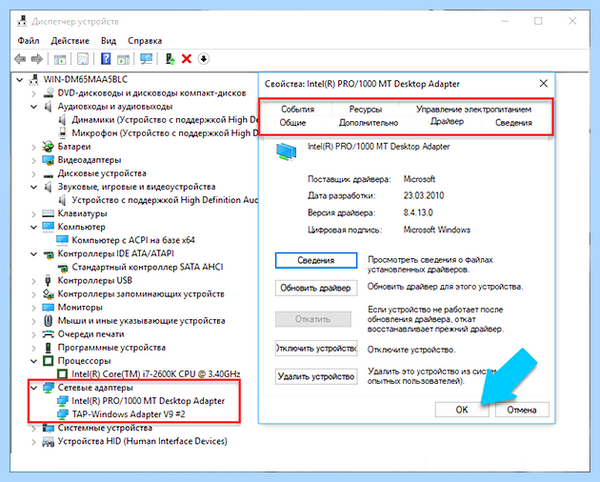Image resolution: width=600 pixels, height=482 pixels.
Task: Select the Микрофон audio device entry
Action: (165, 133)
